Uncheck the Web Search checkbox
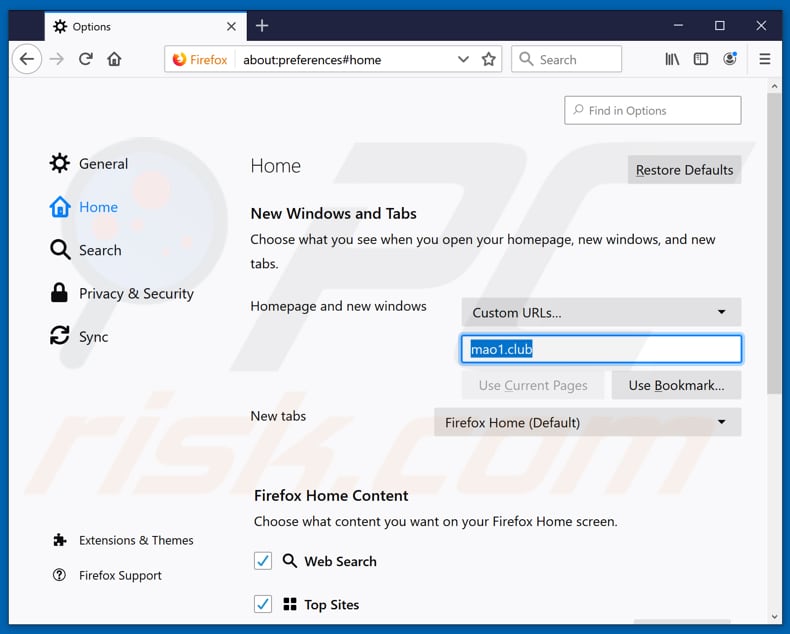 tap(262, 560)
